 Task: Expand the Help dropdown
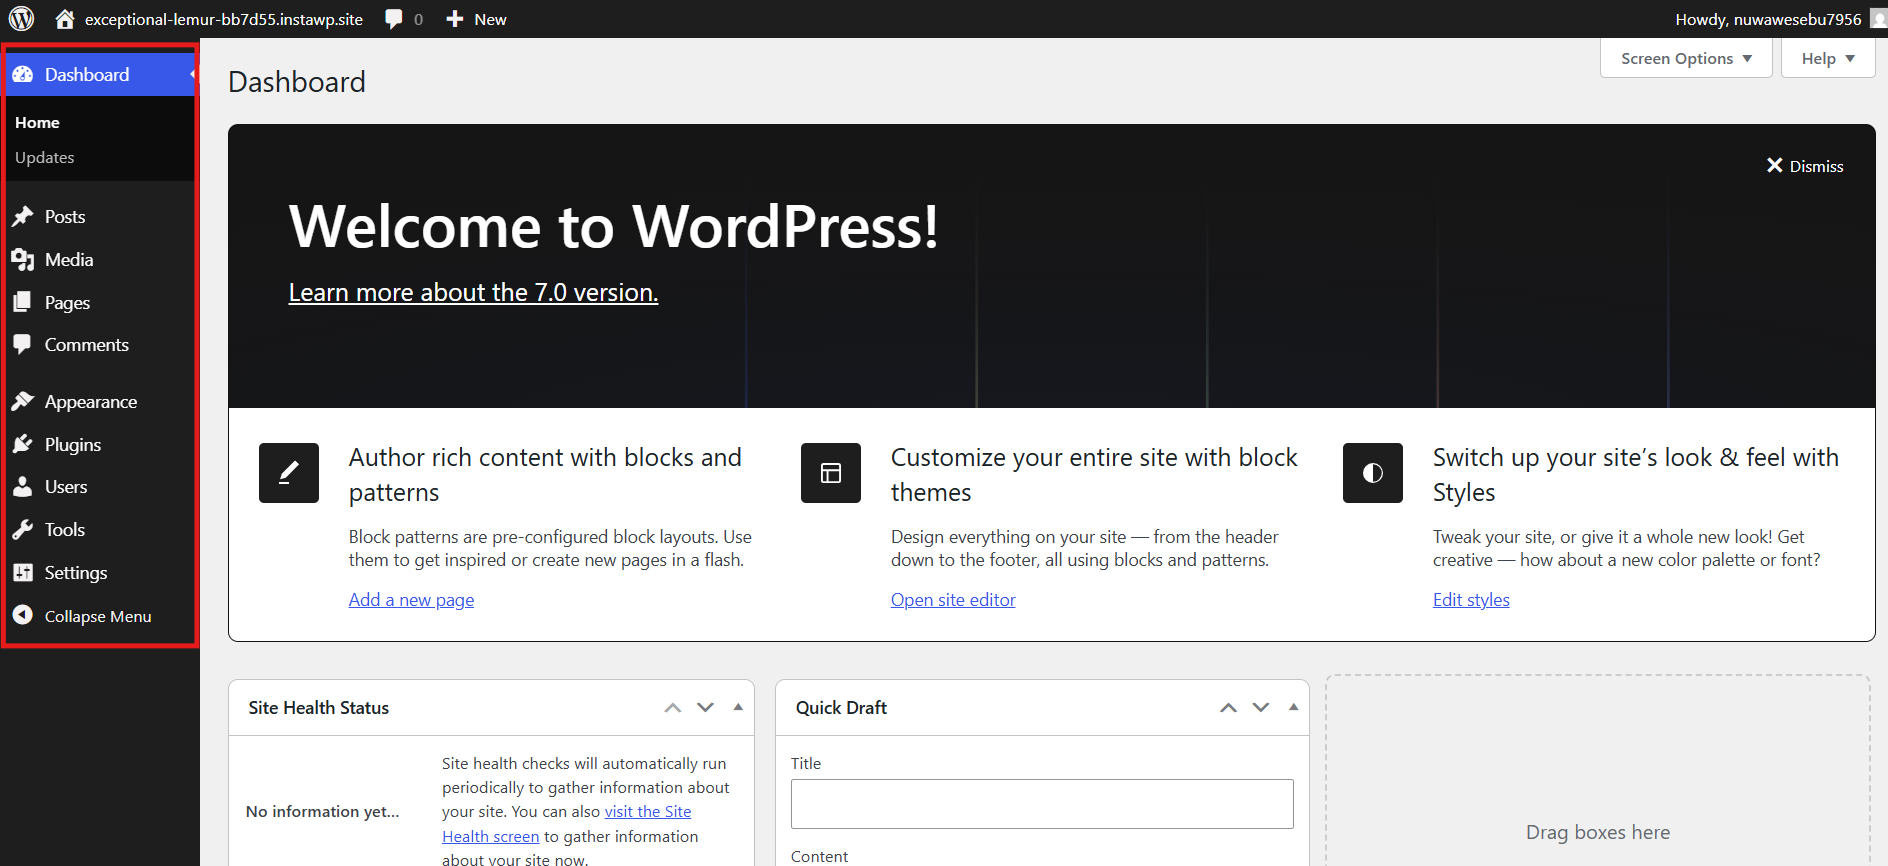[1828, 59]
